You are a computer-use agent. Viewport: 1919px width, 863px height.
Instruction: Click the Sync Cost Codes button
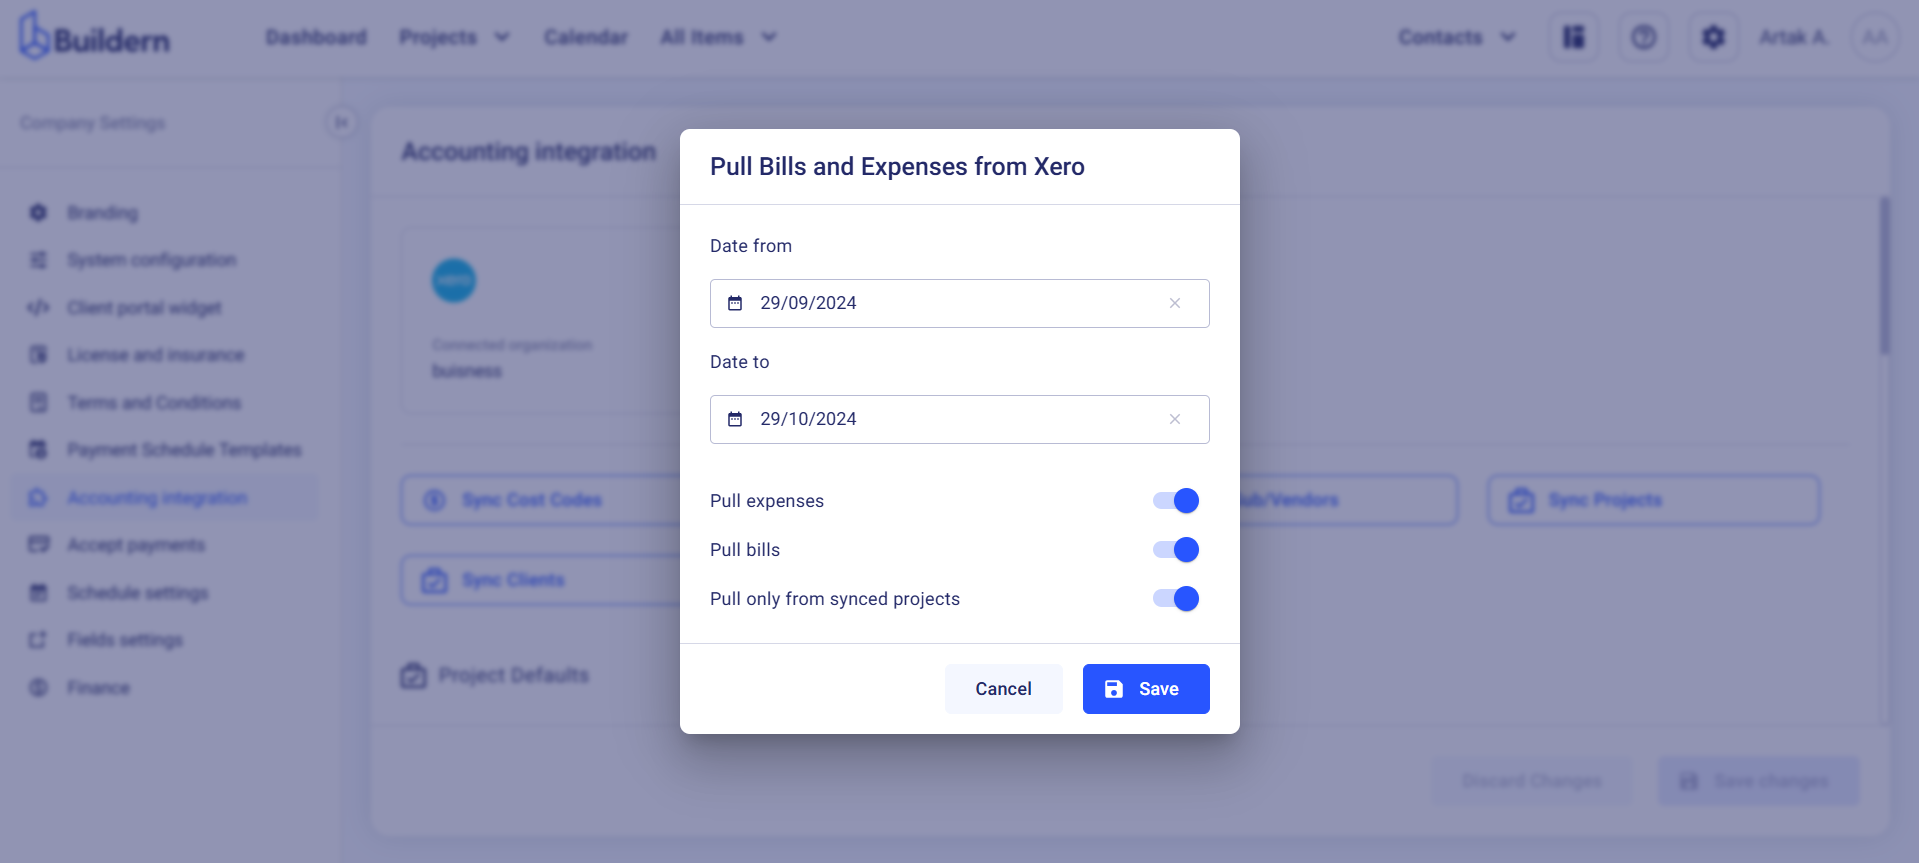click(541, 500)
